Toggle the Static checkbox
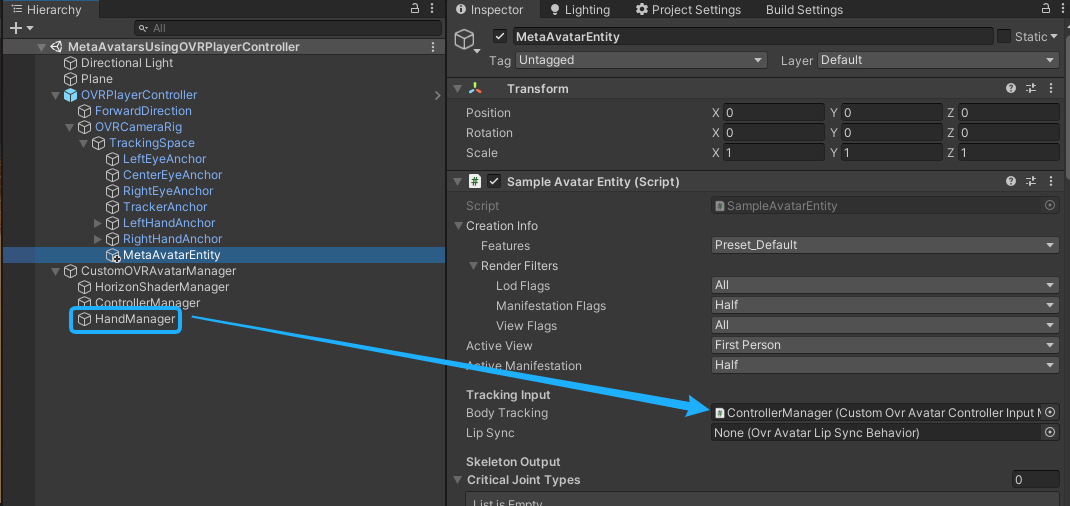This screenshot has width=1070, height=506. click(x=1004, y=36)
